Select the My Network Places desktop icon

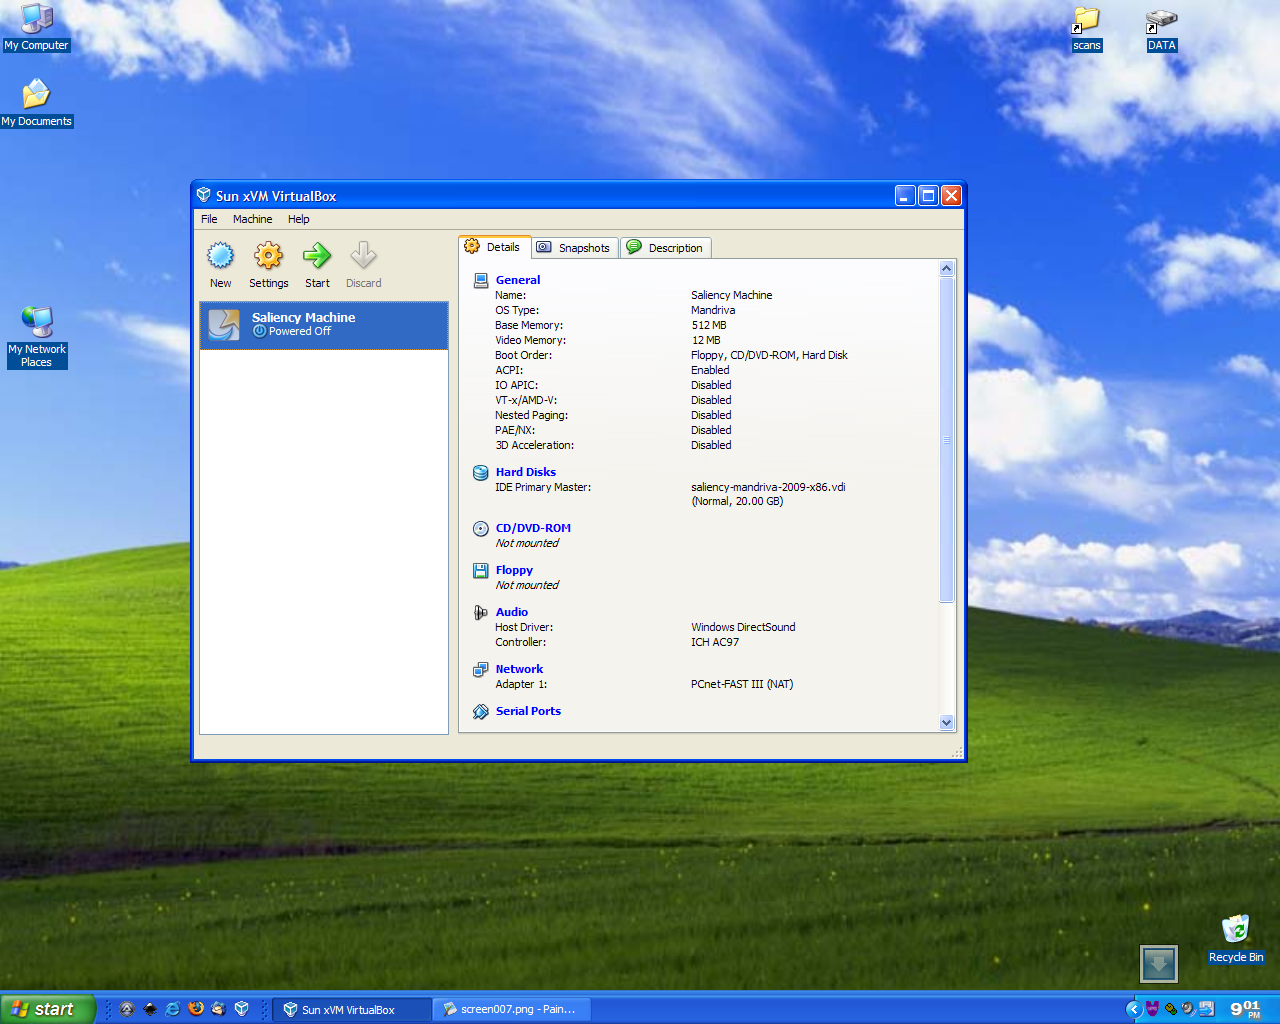37,337
